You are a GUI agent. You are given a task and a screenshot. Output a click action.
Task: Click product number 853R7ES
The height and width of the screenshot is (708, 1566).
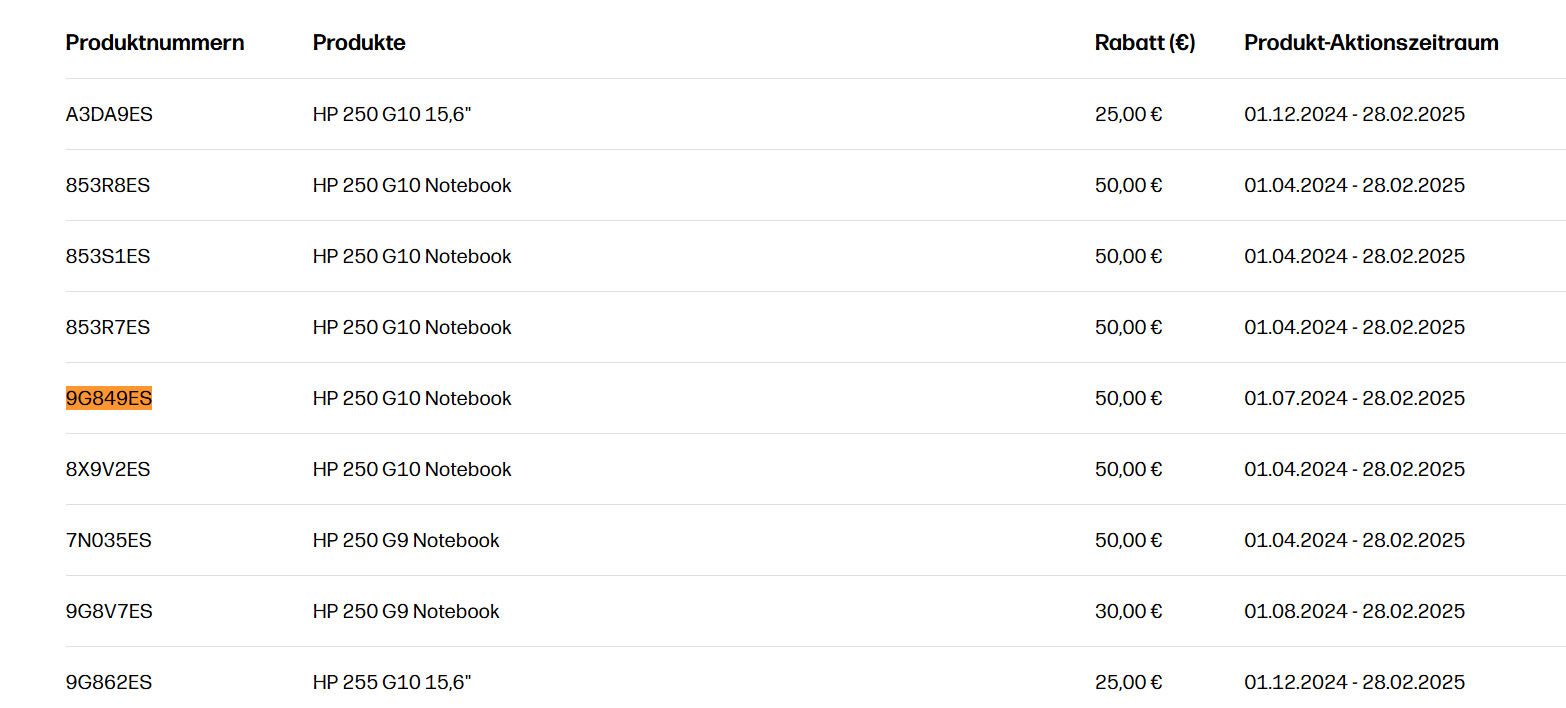(108, 328)
